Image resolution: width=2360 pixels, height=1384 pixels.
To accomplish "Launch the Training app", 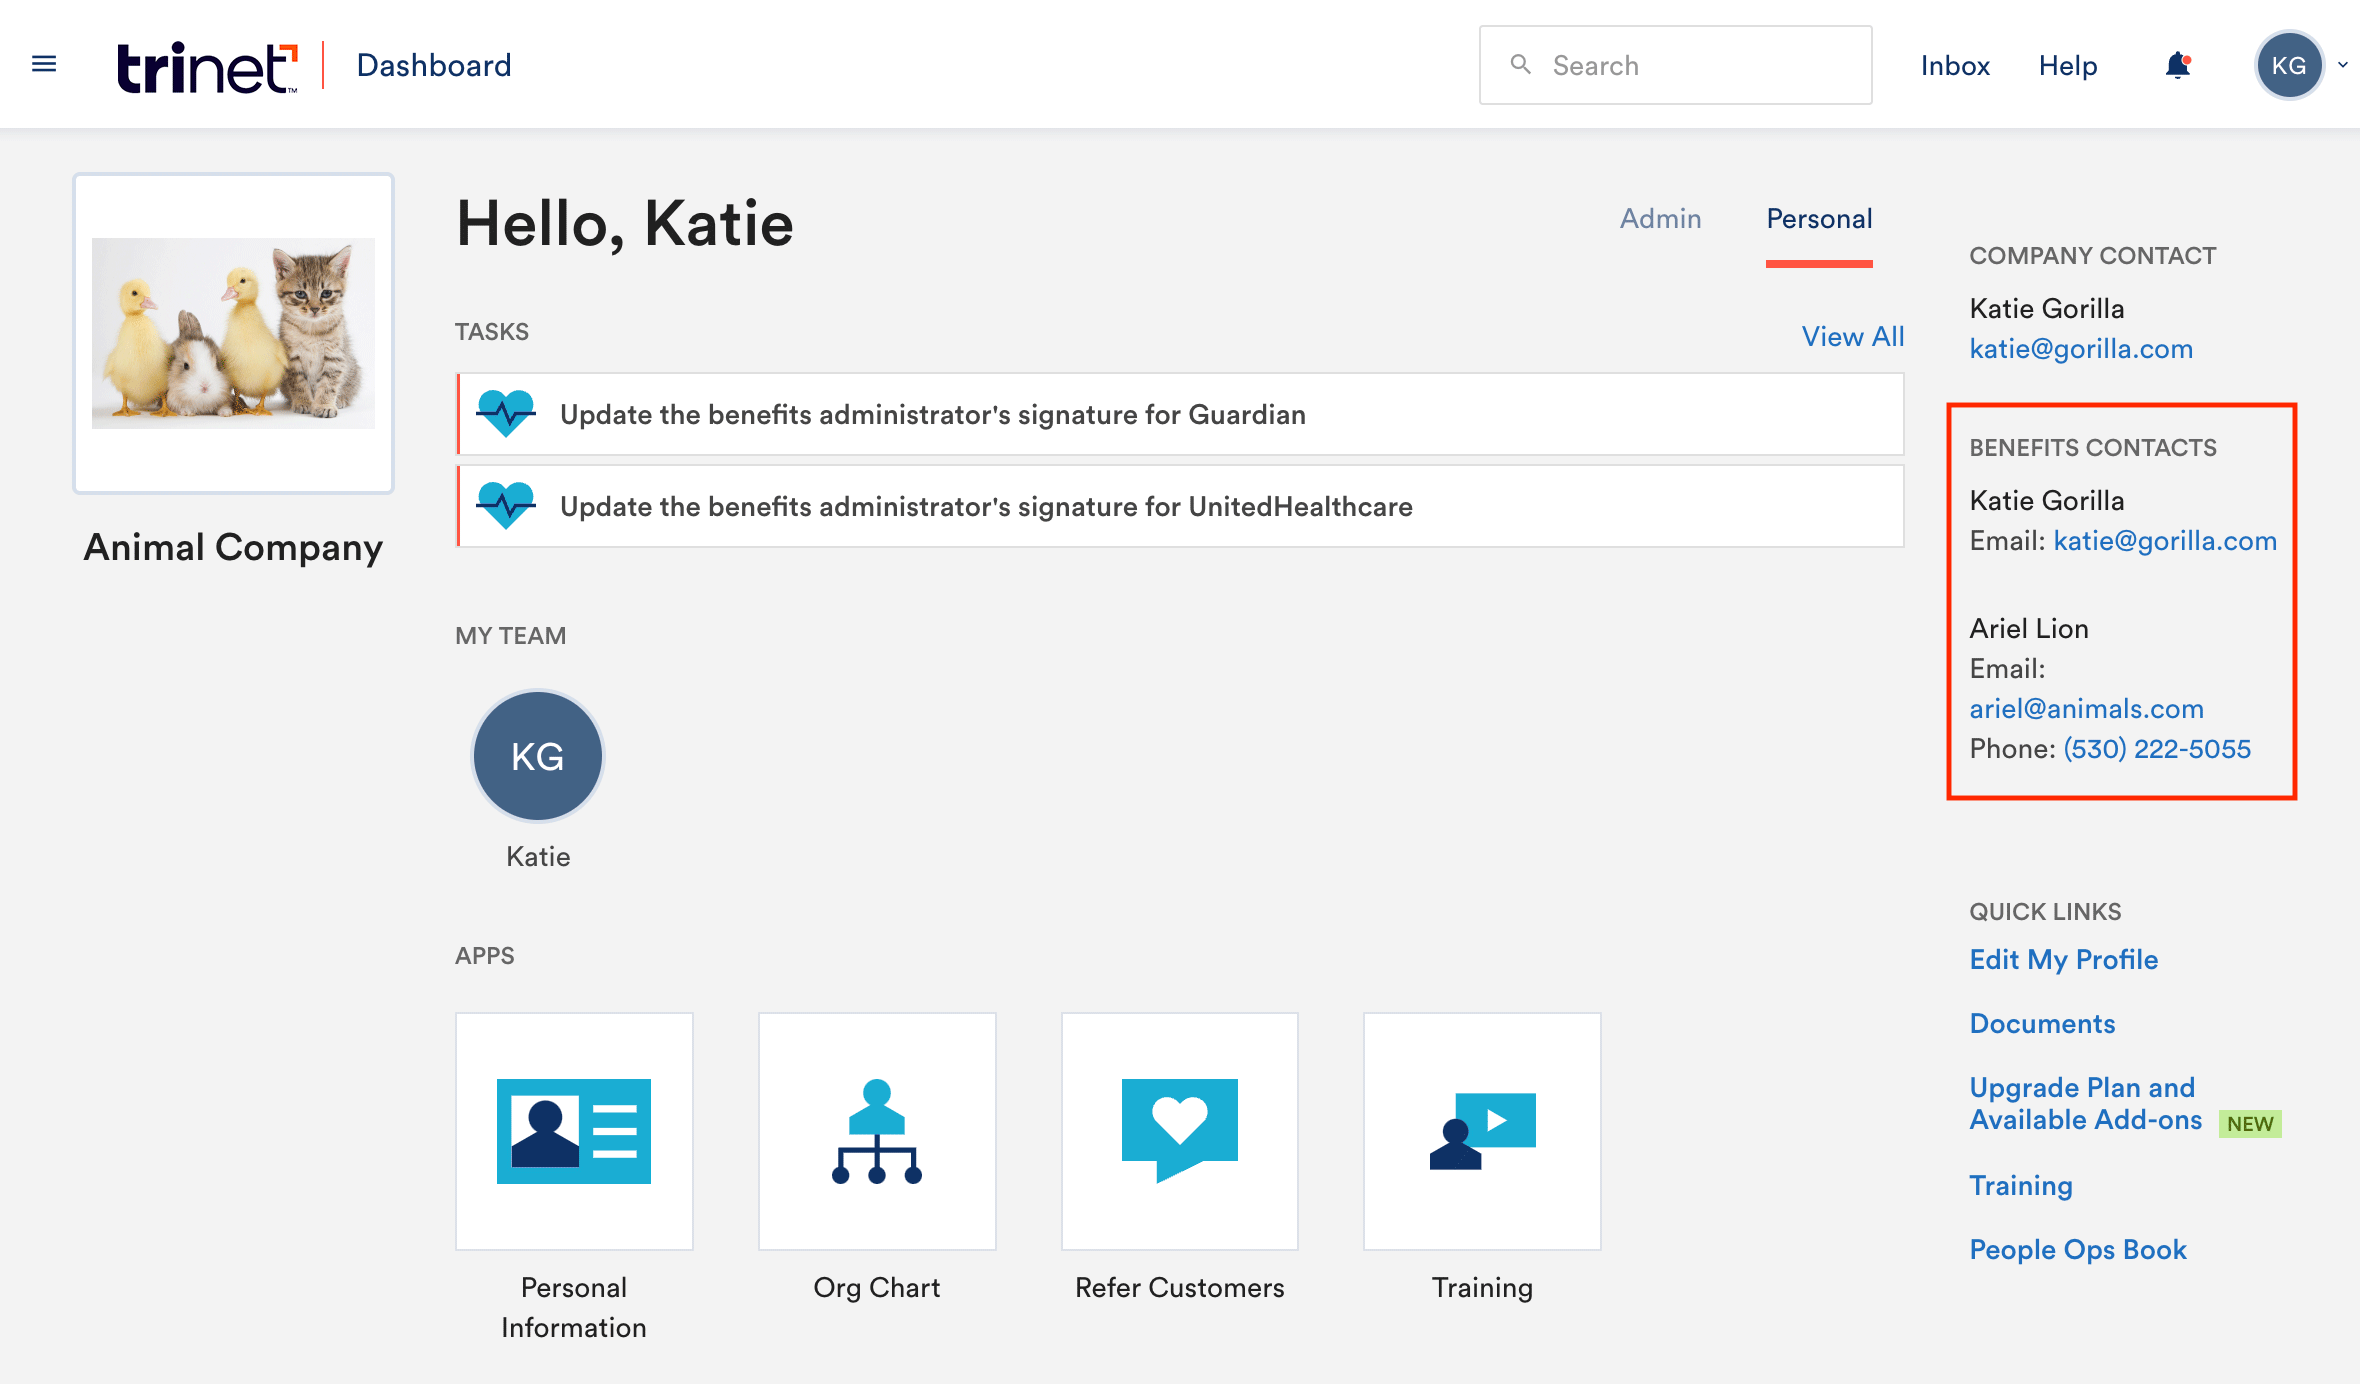I will (1482, 1131).
